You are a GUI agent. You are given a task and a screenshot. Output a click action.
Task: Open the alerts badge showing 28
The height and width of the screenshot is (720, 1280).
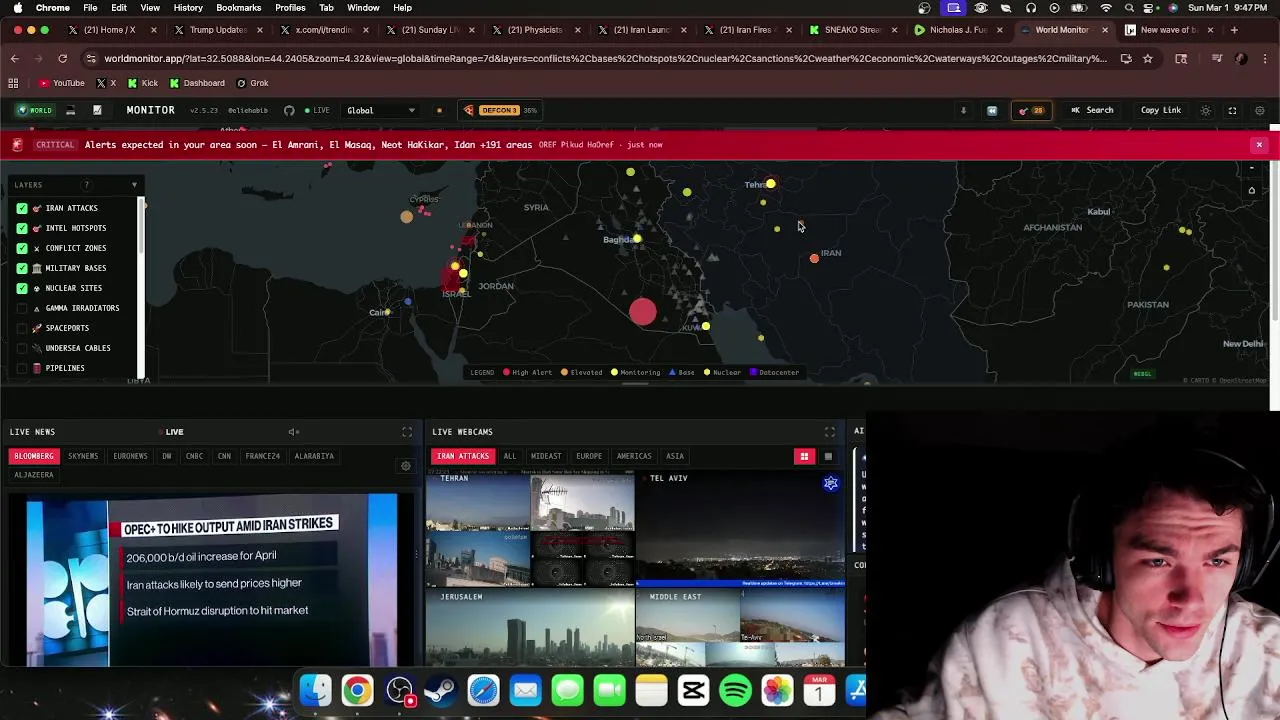1031,110
